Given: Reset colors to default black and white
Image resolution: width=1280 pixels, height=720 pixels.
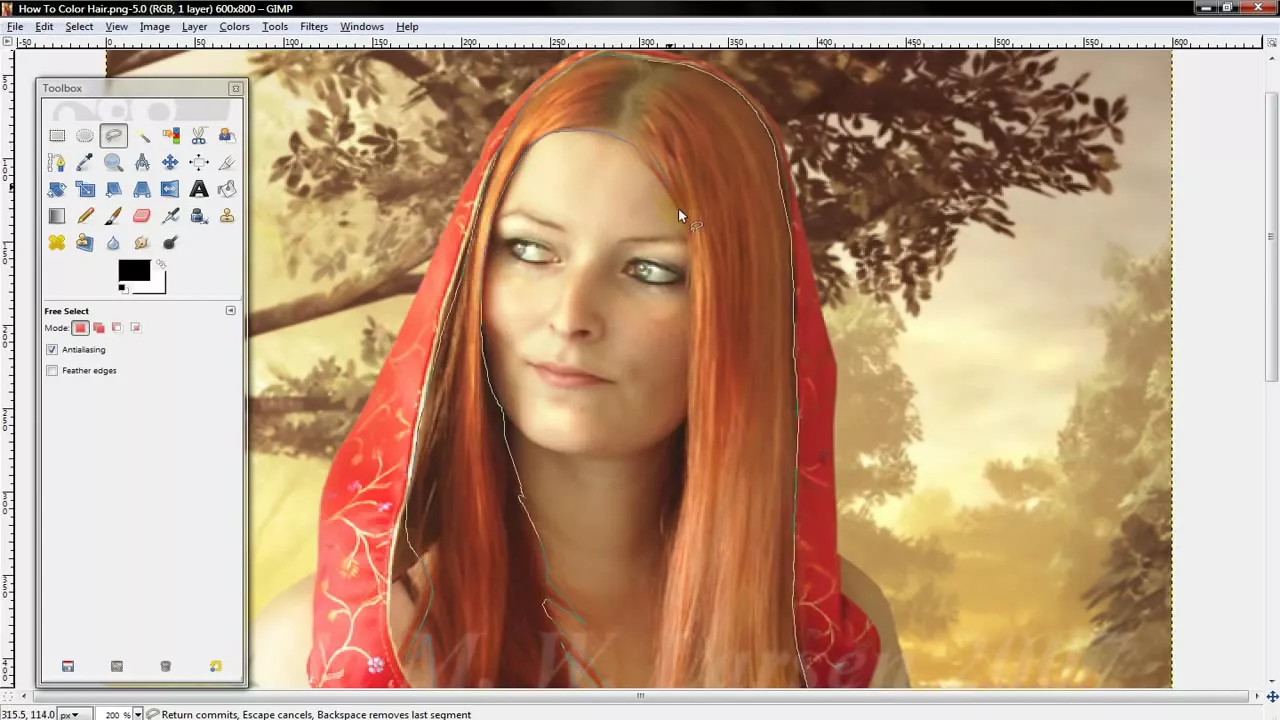Looking at the screenshot, I should pos(122,289).
